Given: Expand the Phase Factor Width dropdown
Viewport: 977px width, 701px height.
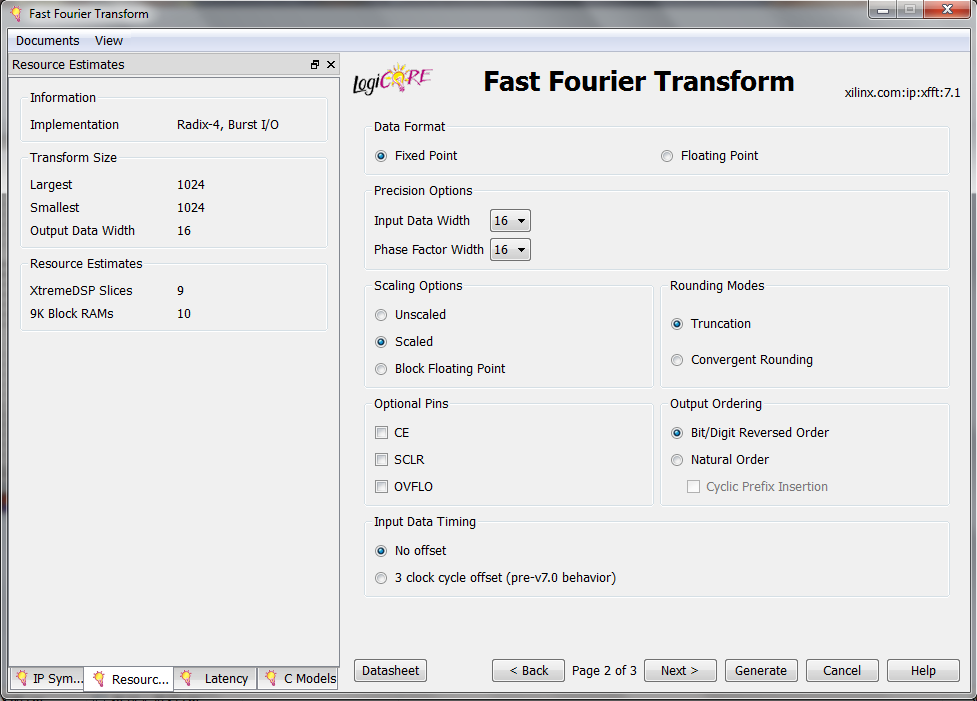Looking at the screenshot, I should pyautogui.click(x=510, y=250).
